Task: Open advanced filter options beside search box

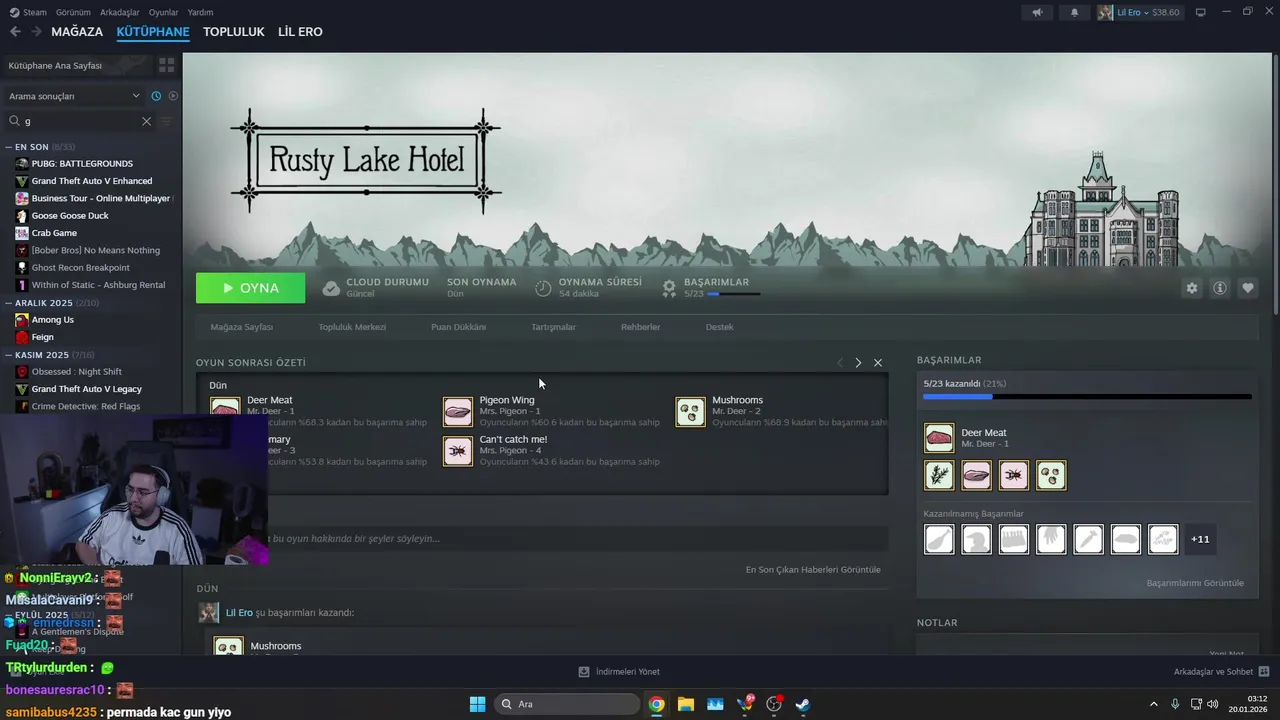Action: point(166,121)
